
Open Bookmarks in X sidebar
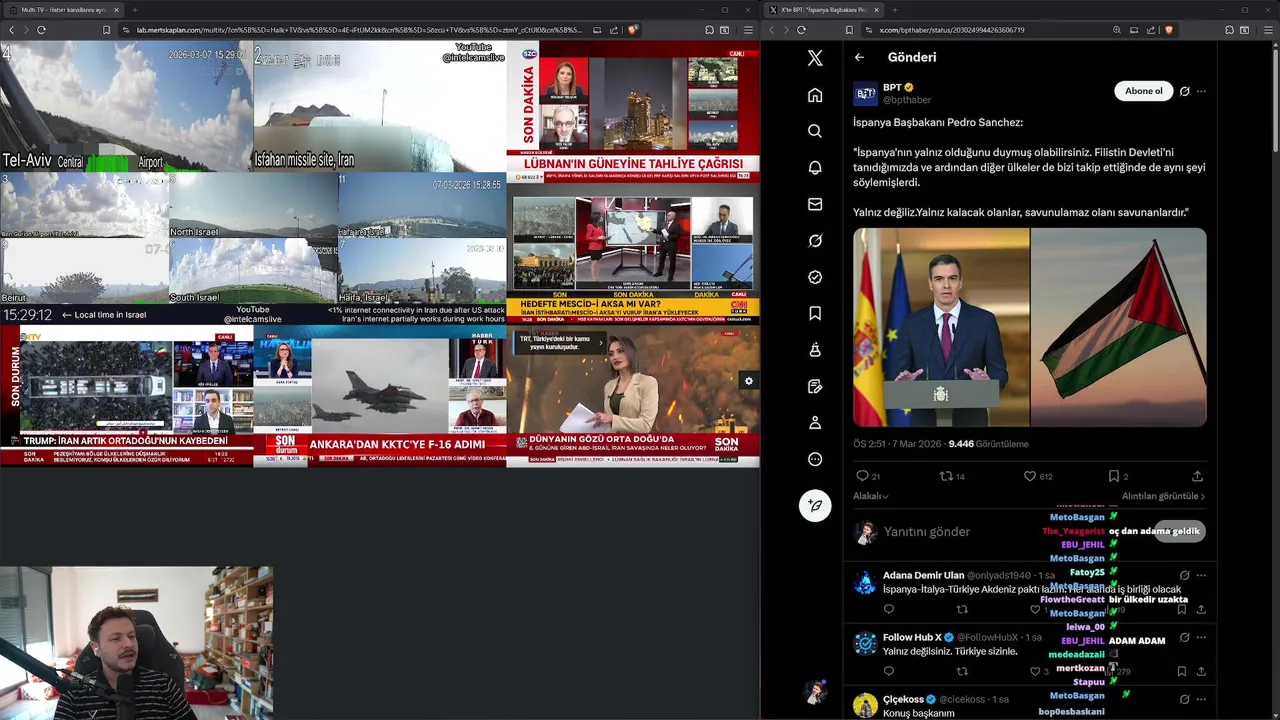coord(815,314)
